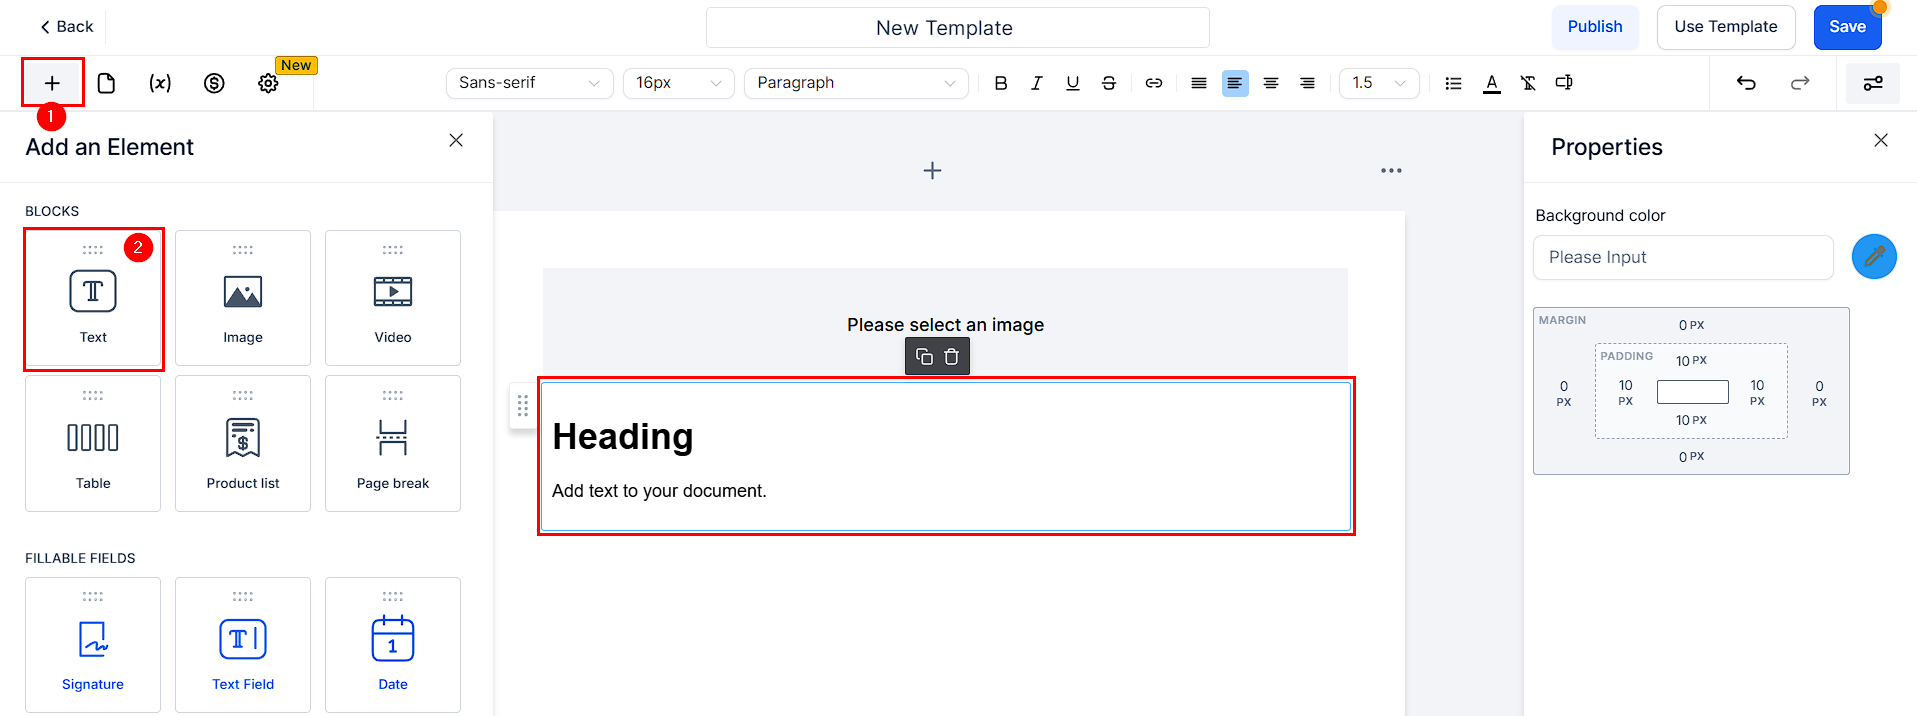
Task: Redo the last action
Action: tap(1800, 83)
